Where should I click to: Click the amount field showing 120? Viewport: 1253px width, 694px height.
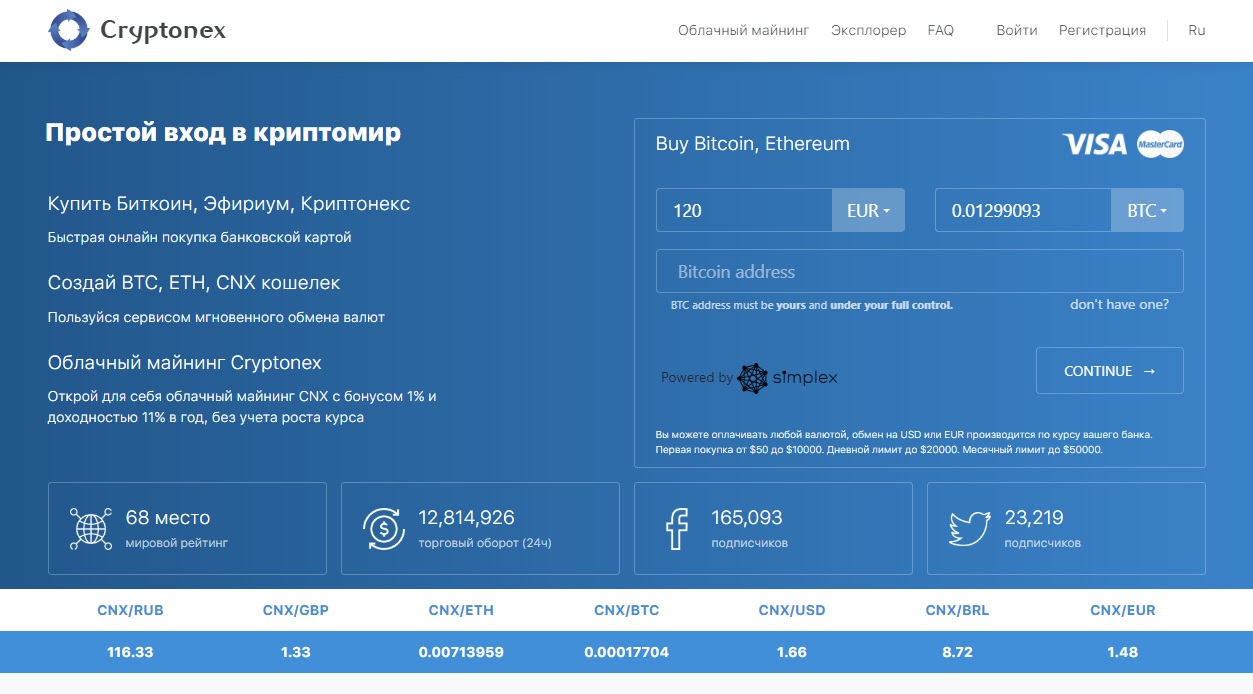tap(744, 210)
